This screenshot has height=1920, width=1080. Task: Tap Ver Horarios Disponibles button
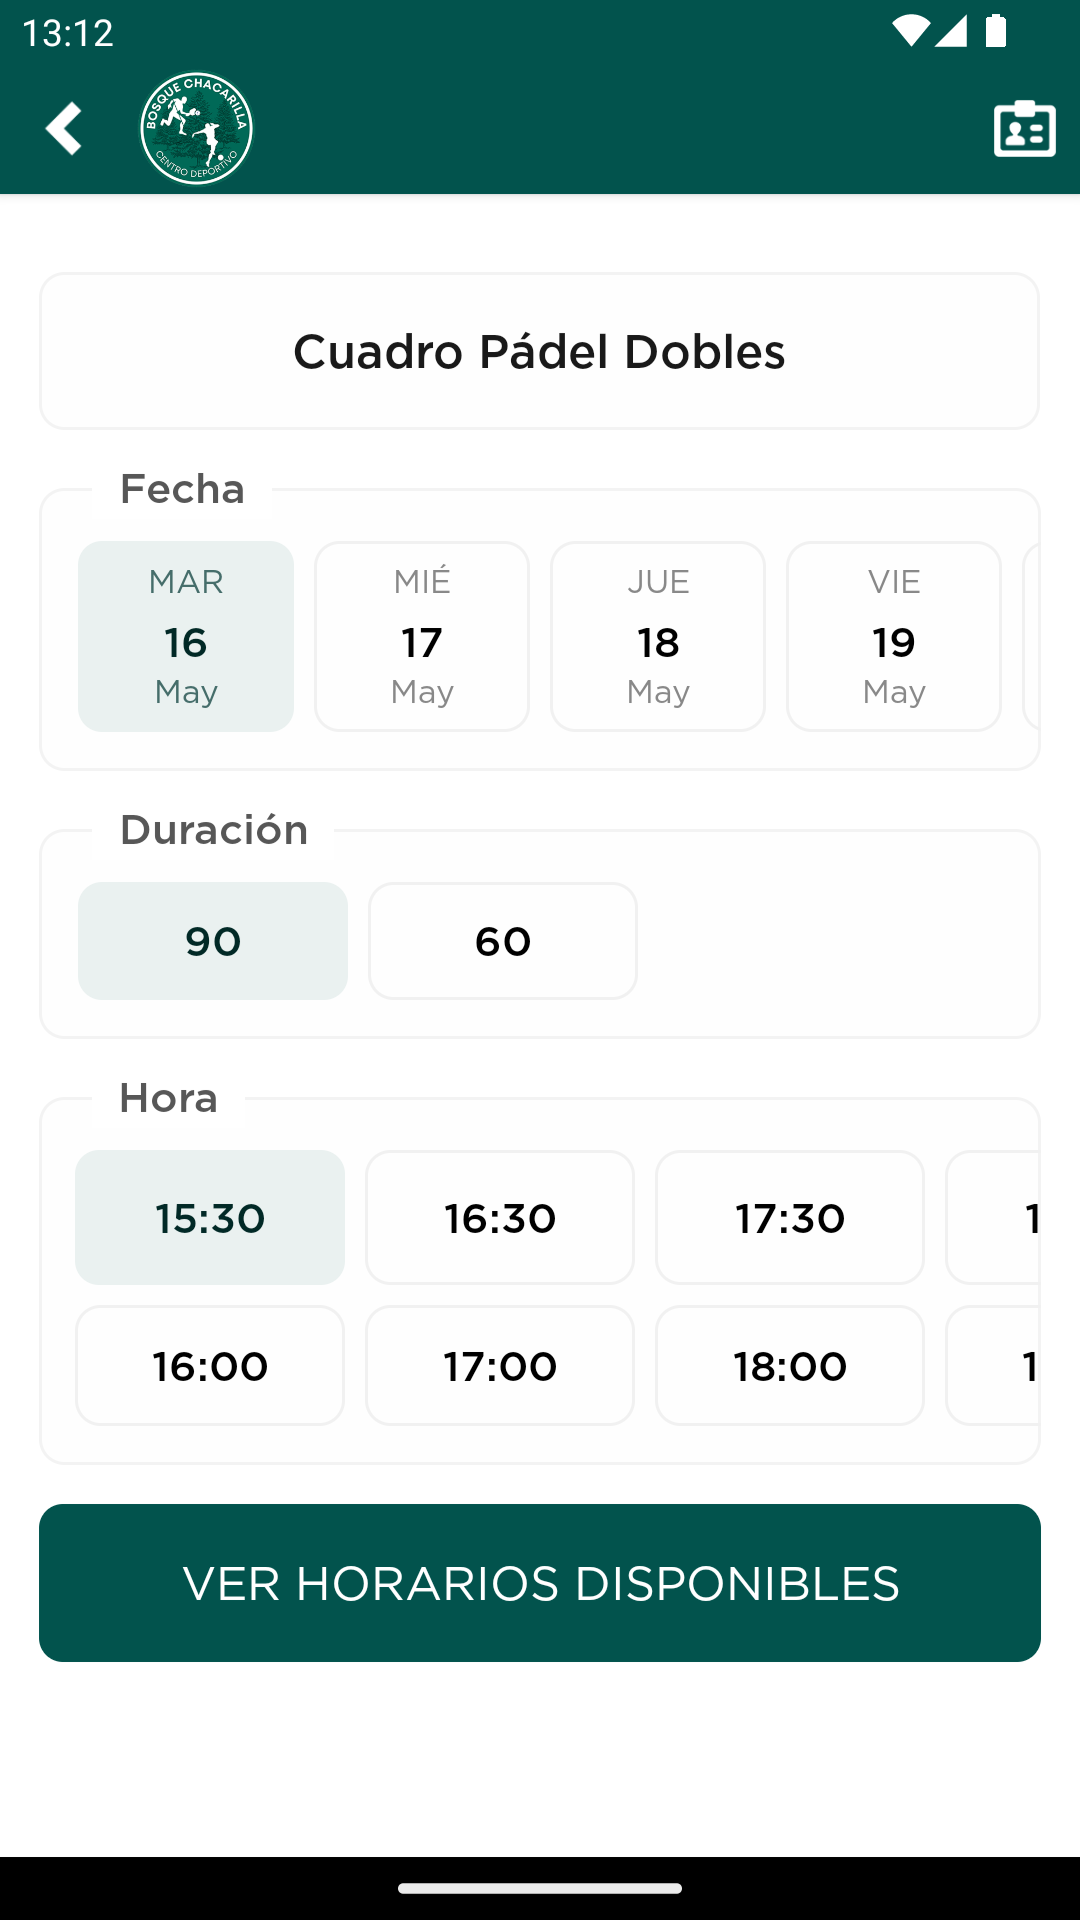pos(540,1583)
